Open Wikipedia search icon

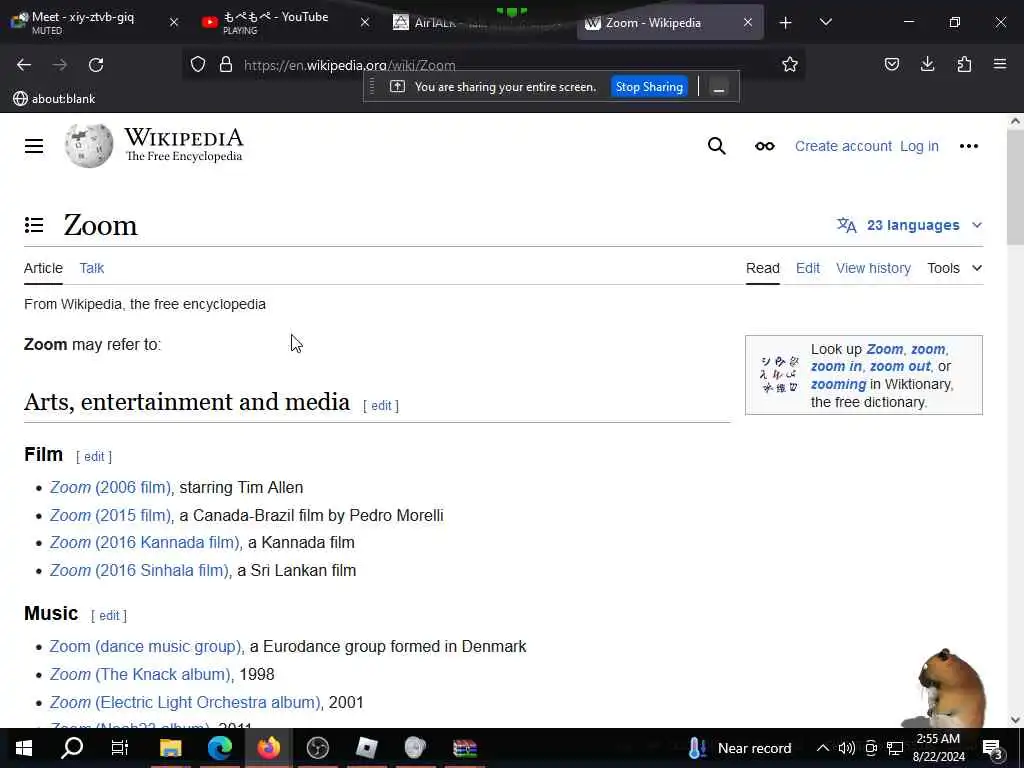coord(716,146)
